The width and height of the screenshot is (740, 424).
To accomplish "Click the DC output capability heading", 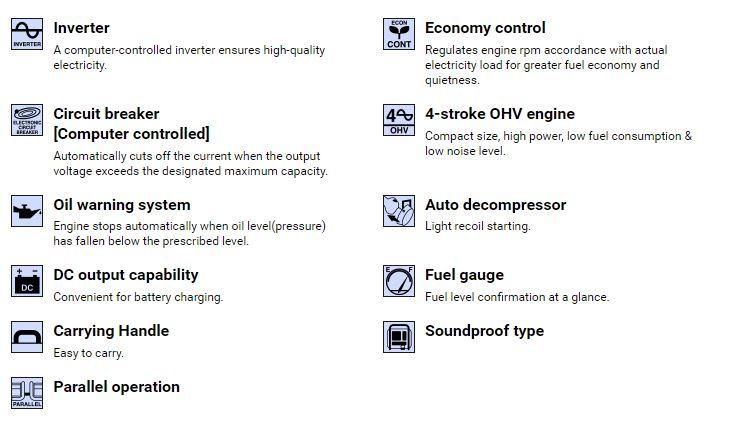I will [x=126, y=275].
